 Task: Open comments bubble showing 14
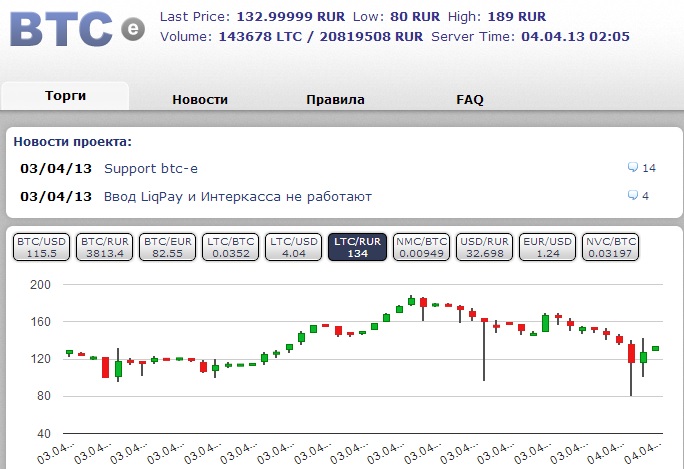[641, 168]
